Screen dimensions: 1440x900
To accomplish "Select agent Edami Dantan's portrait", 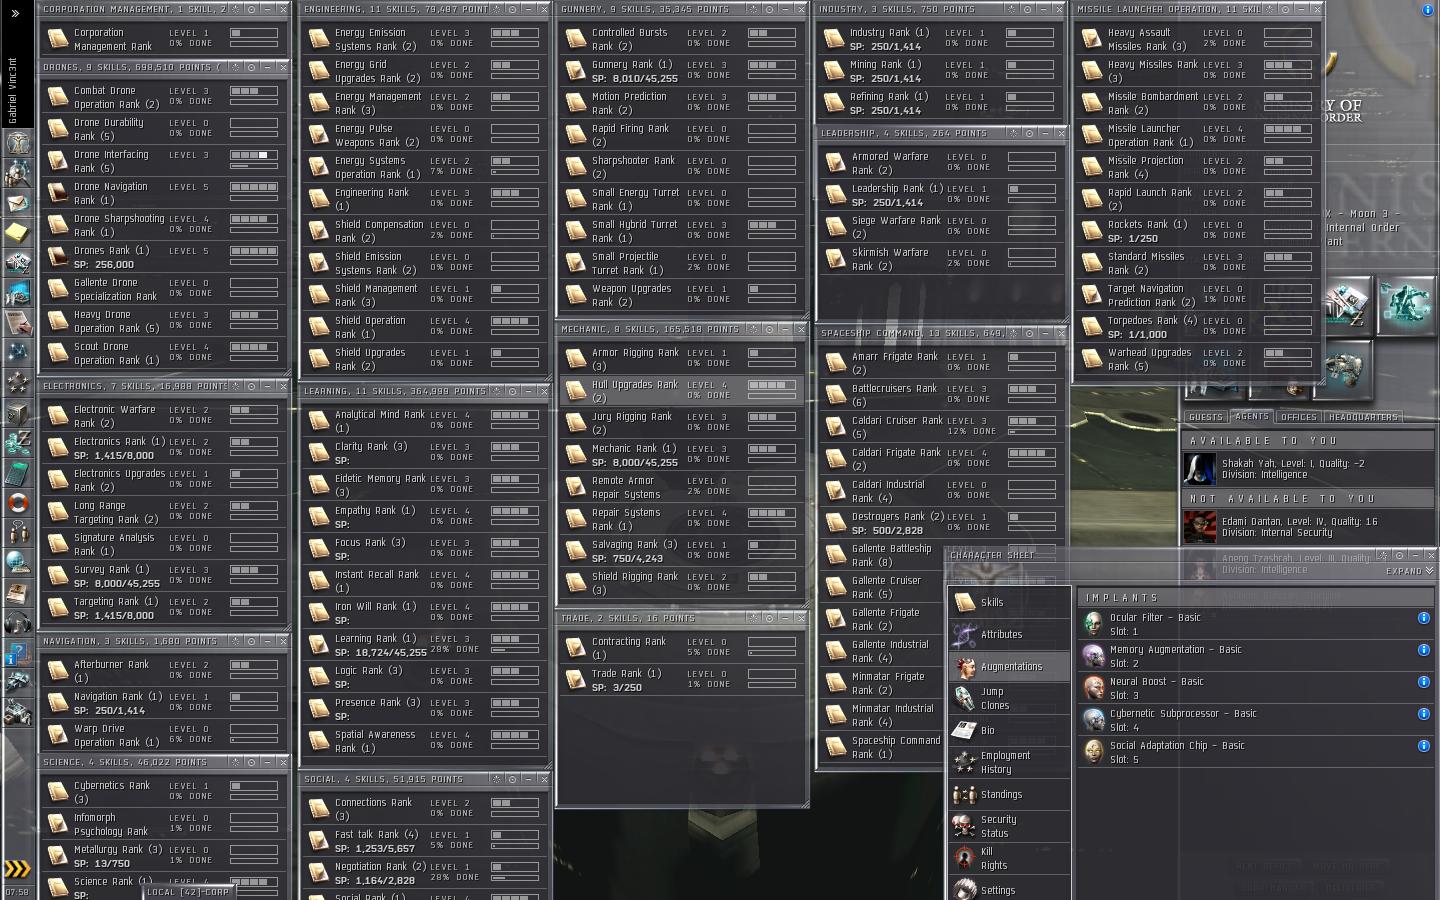I will tap(1199, 527).
